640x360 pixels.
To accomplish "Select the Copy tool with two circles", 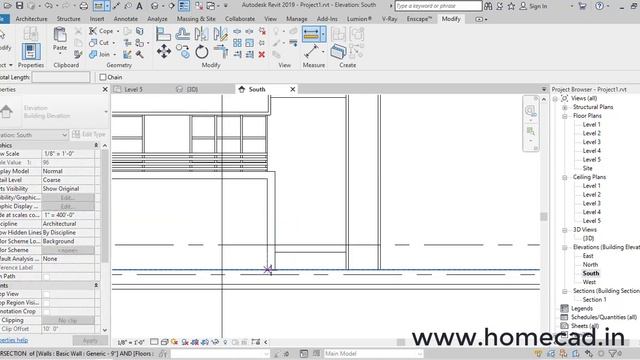I will 183,51.
